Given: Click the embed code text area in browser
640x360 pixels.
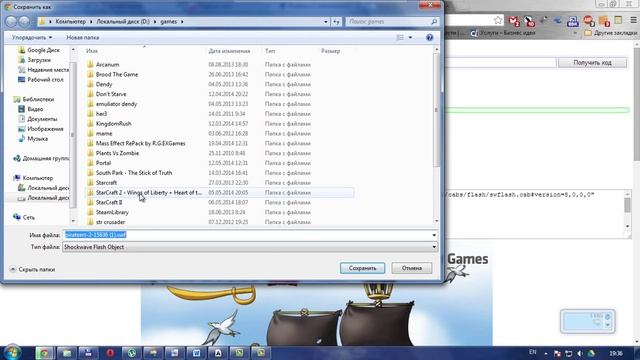Looking at the screenshot, I should pos(536,213).
